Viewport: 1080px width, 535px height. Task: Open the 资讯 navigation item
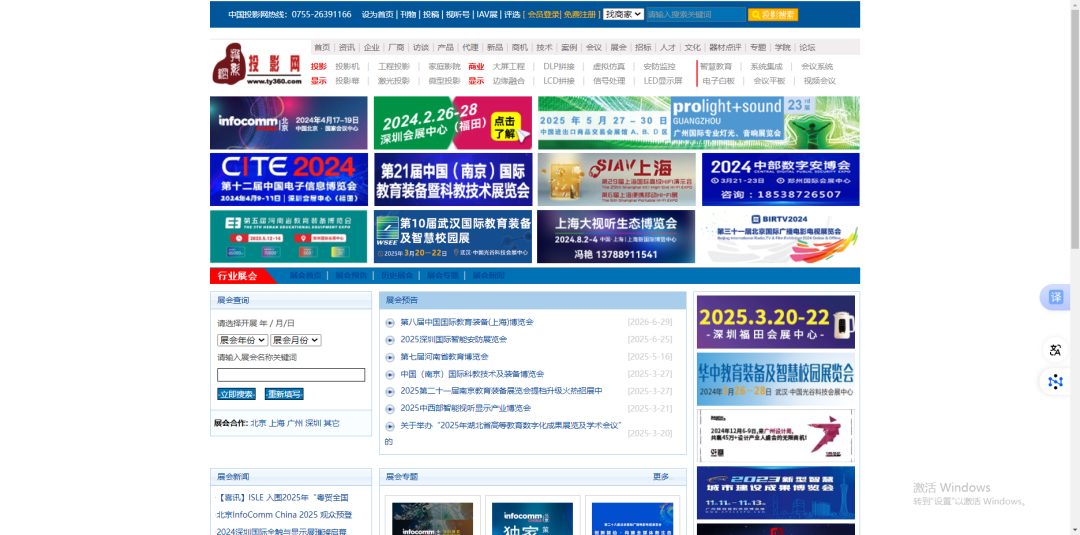(x=347, y=48)
